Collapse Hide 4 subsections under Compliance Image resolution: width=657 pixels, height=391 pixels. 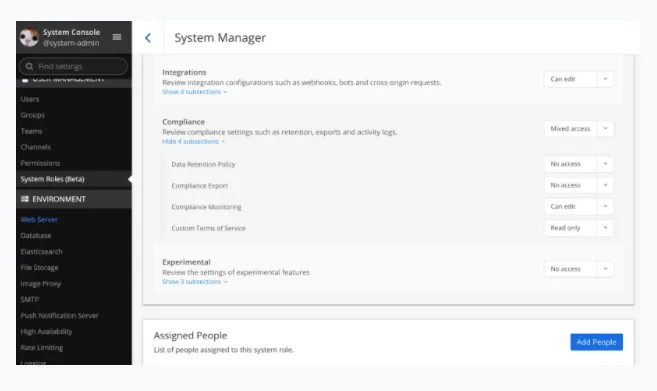pos(193,142)
